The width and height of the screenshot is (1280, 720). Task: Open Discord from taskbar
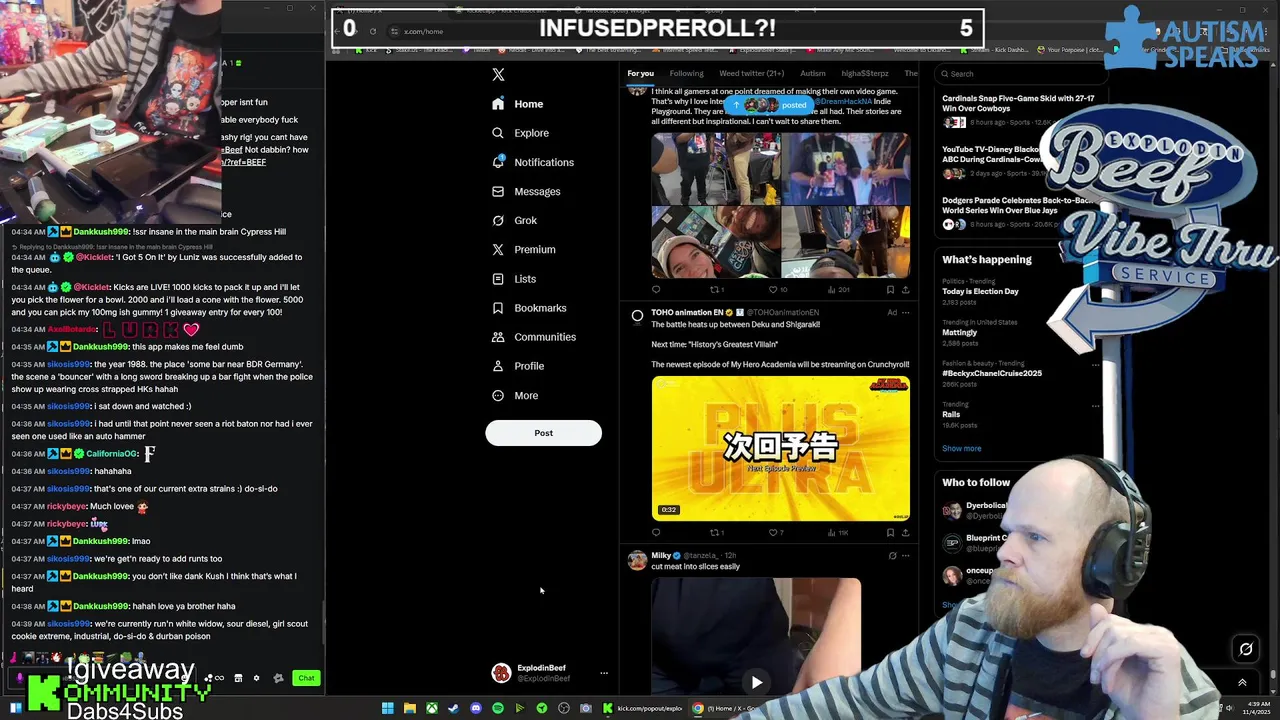coord(475,708)
